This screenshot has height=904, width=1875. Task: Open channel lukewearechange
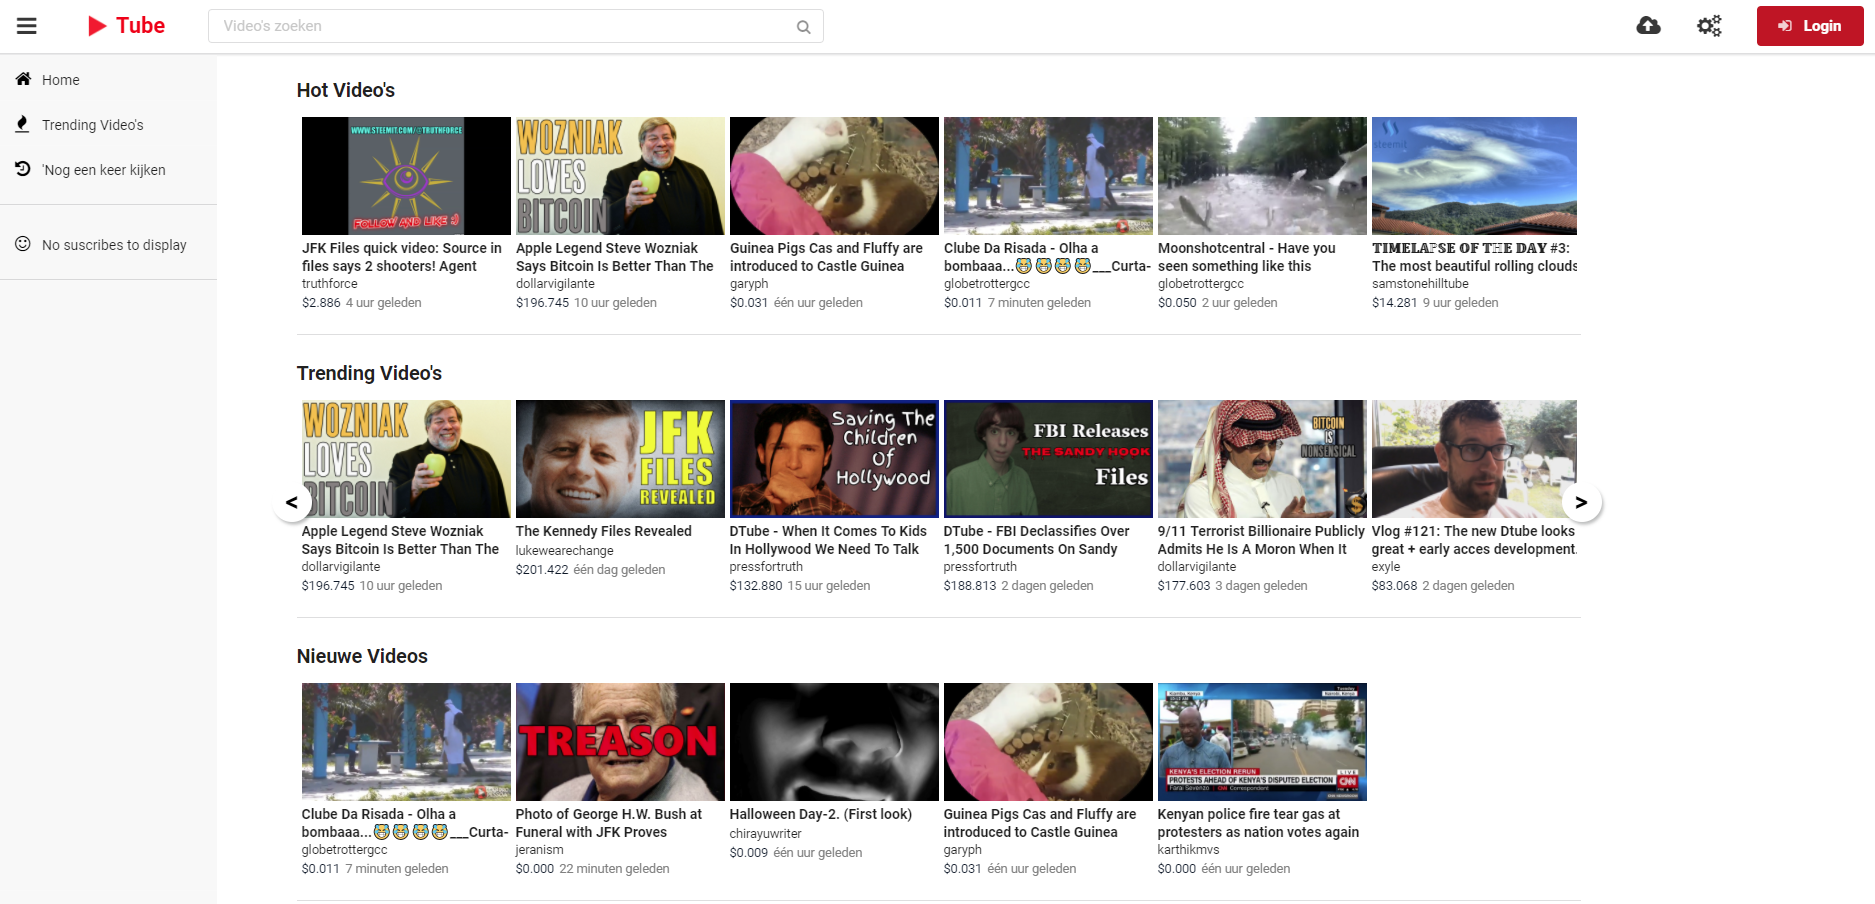pos(565,551)
